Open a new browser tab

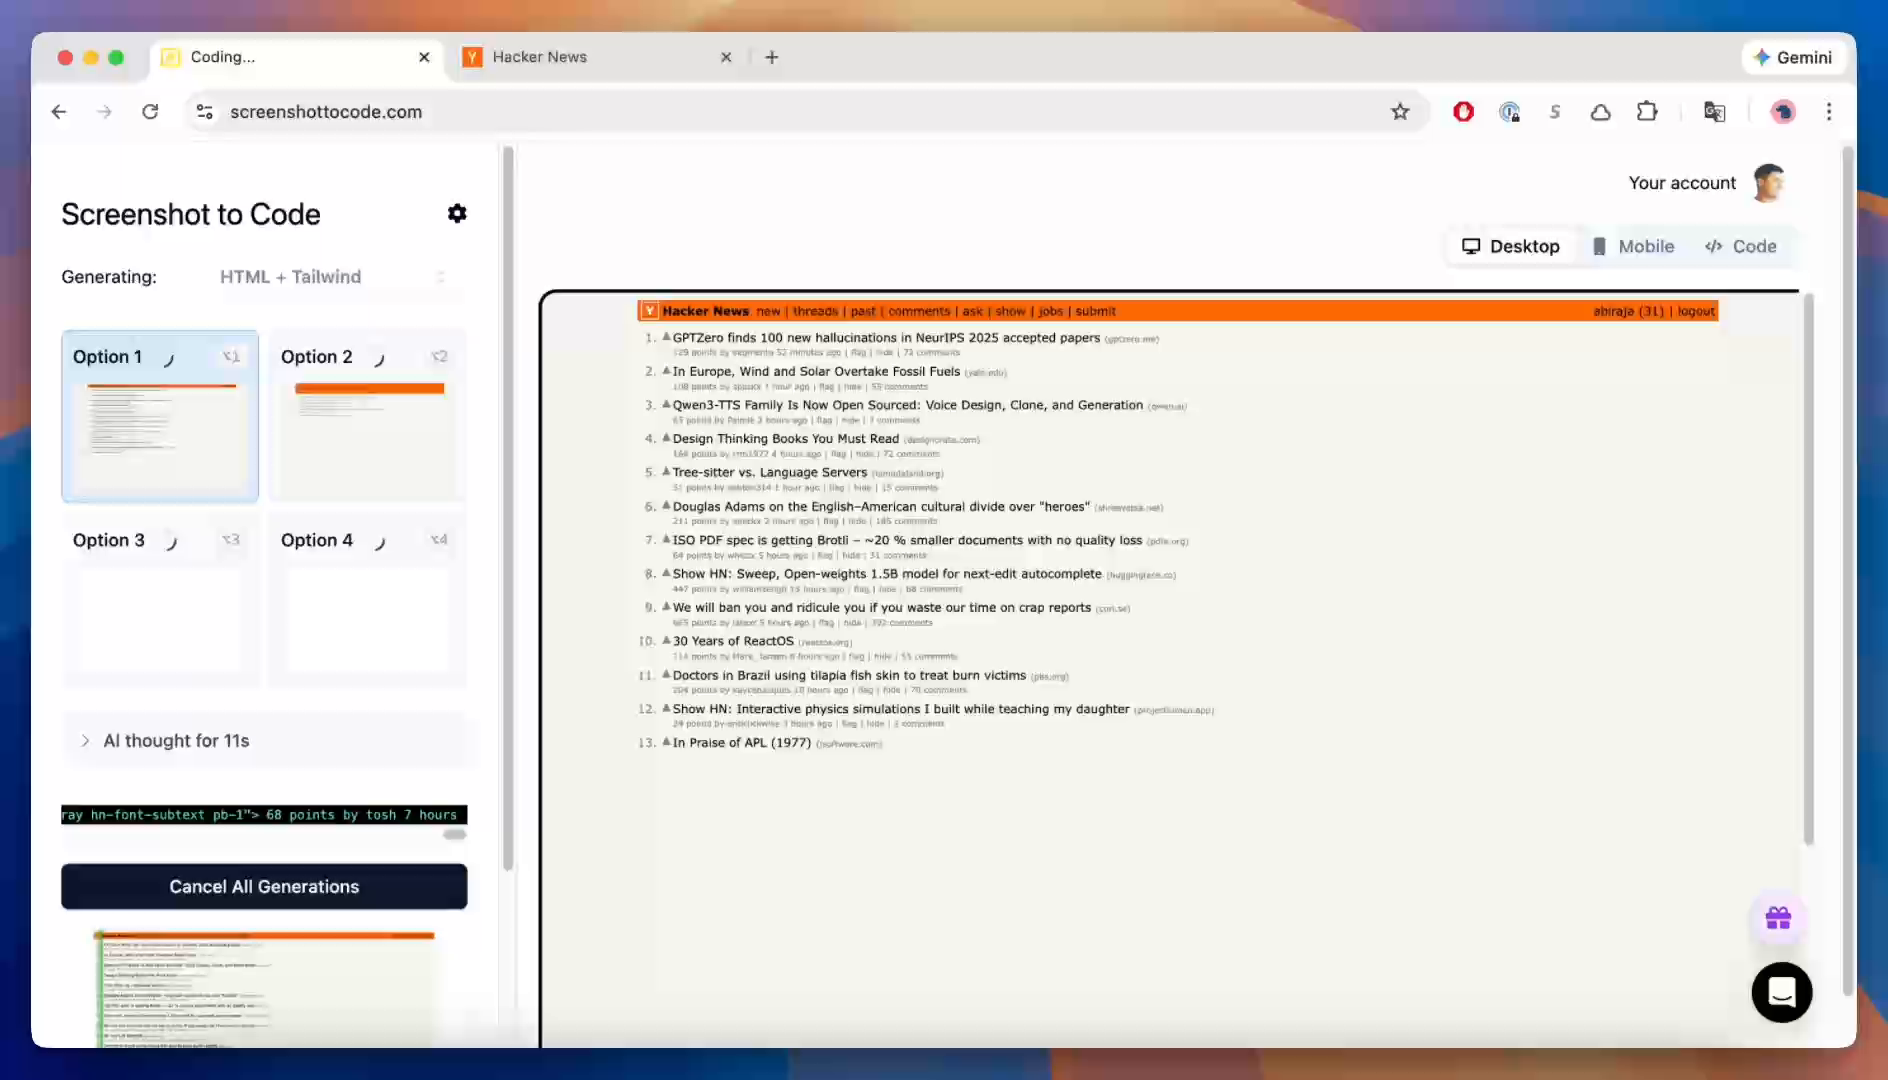click(x=772, y=57)
